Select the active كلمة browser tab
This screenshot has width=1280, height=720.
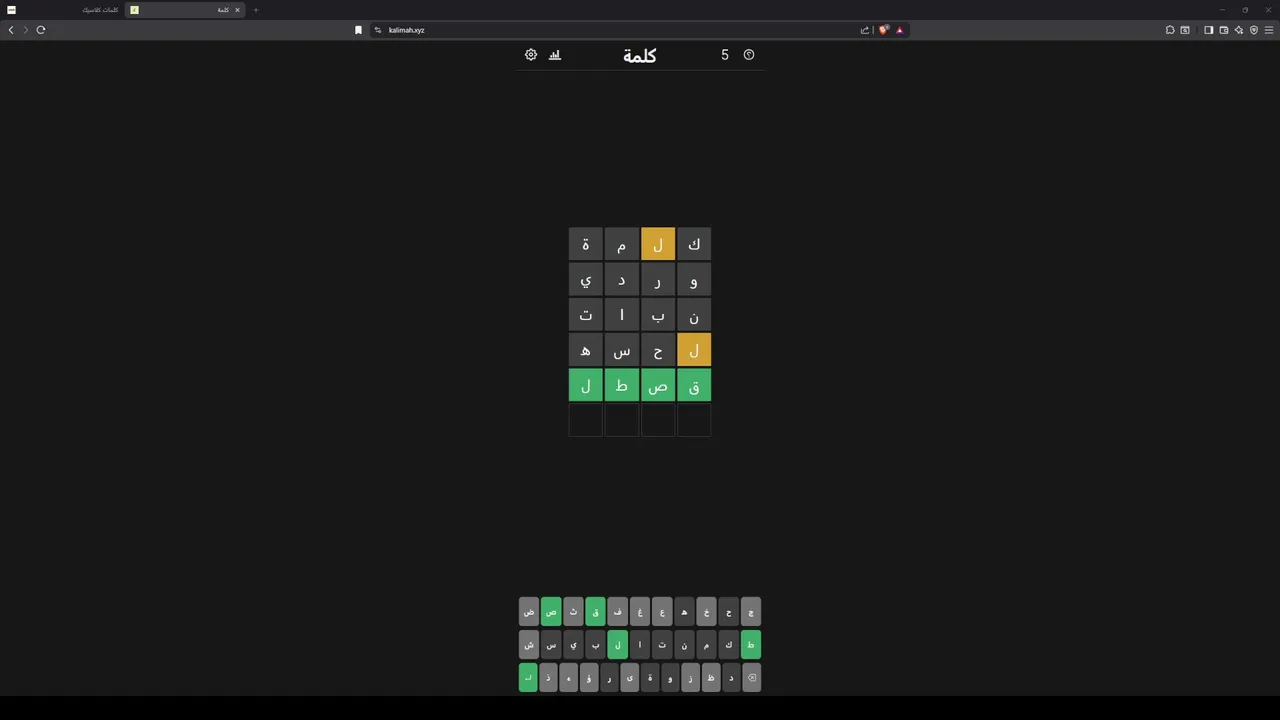pyautogui.click(x=185, y=10)
